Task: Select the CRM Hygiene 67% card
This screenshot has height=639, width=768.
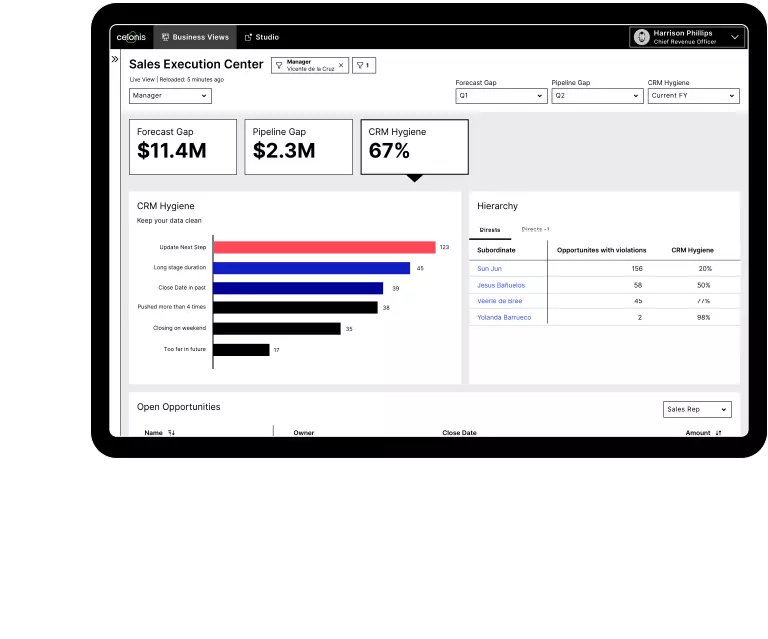Action: 414,147
